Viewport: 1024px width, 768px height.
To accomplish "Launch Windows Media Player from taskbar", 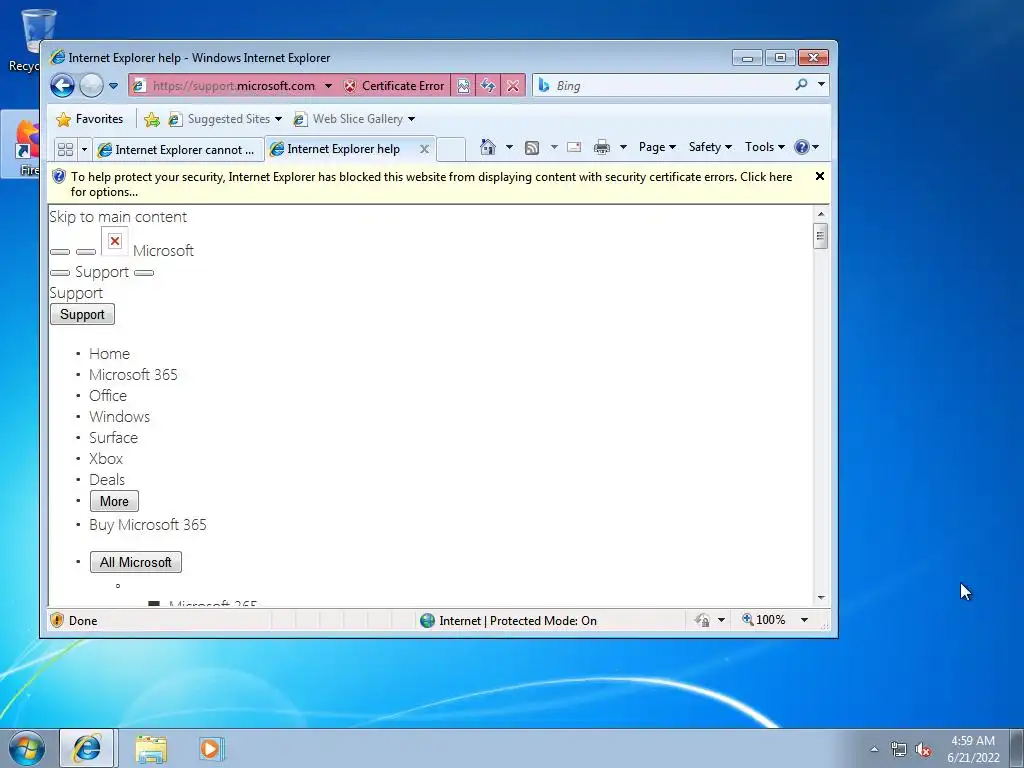I will click(x=211, y=749).
